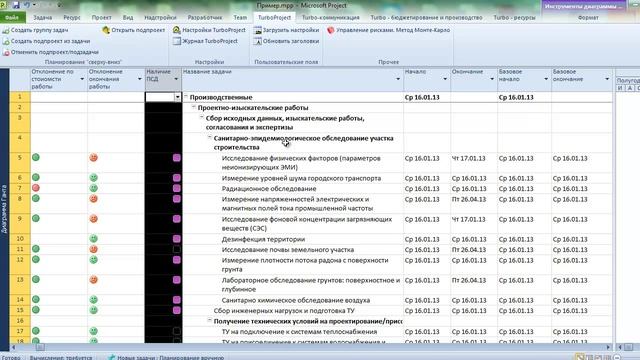Viewport: 640px width, 360px height.
Task: Toggle ПСД checkbox for Радиационное обследование
Action: click(177, 188)
